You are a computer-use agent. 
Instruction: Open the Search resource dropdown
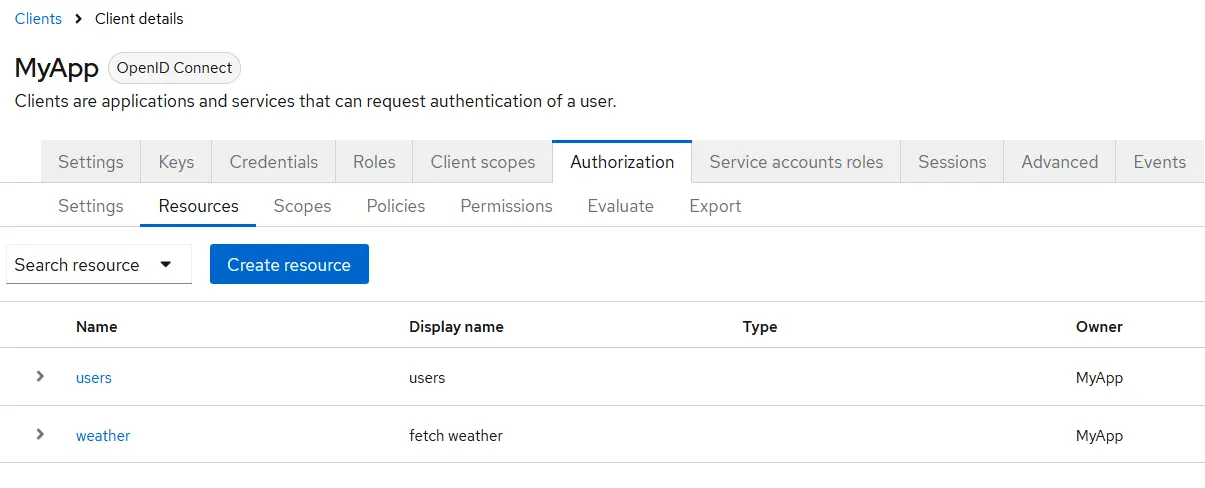(98, 265)
